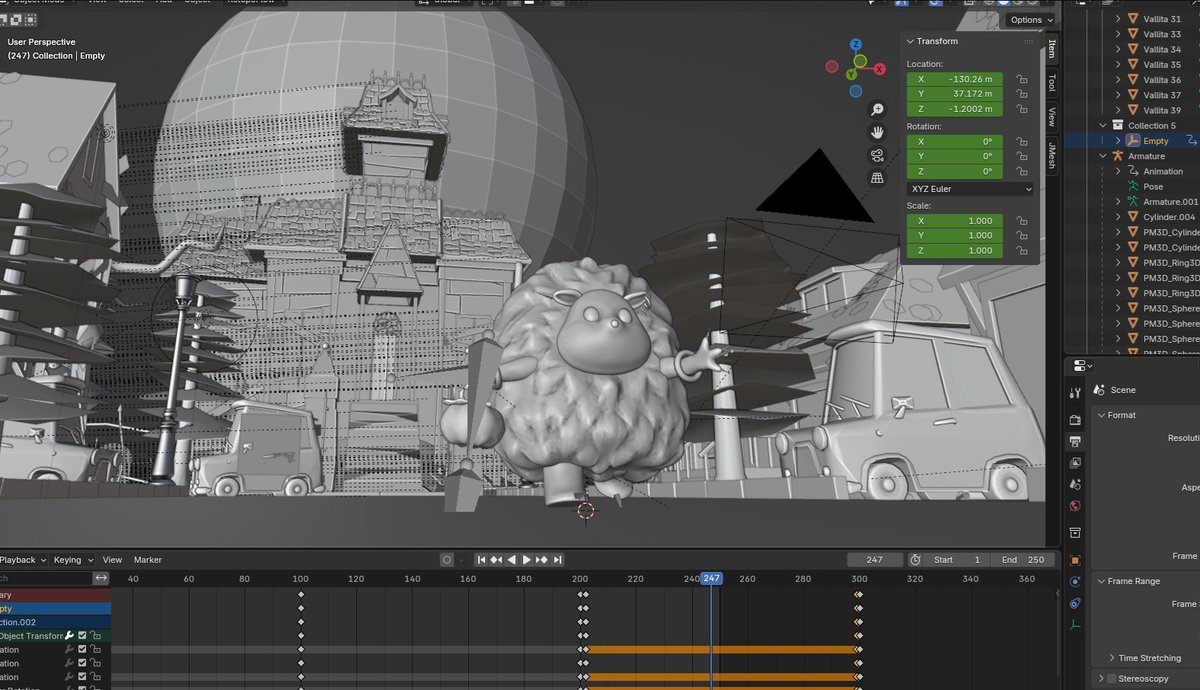Click the playhead marker at frame 247

click(x=711, y=579)
